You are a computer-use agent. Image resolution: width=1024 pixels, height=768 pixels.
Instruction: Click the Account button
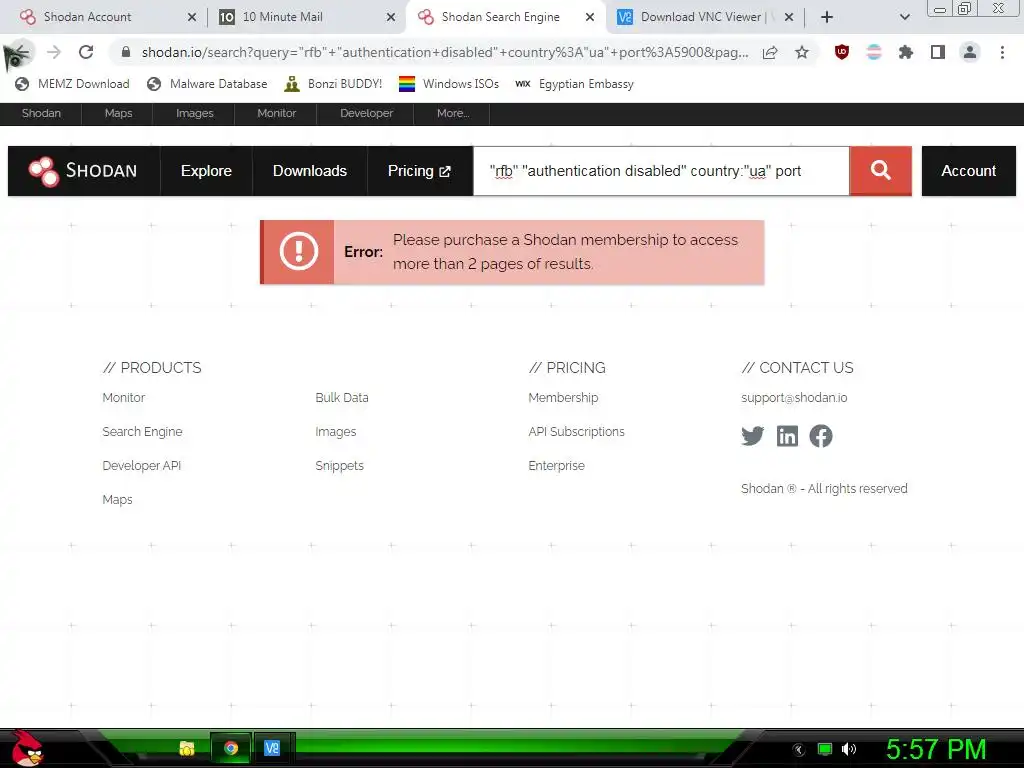968,171
